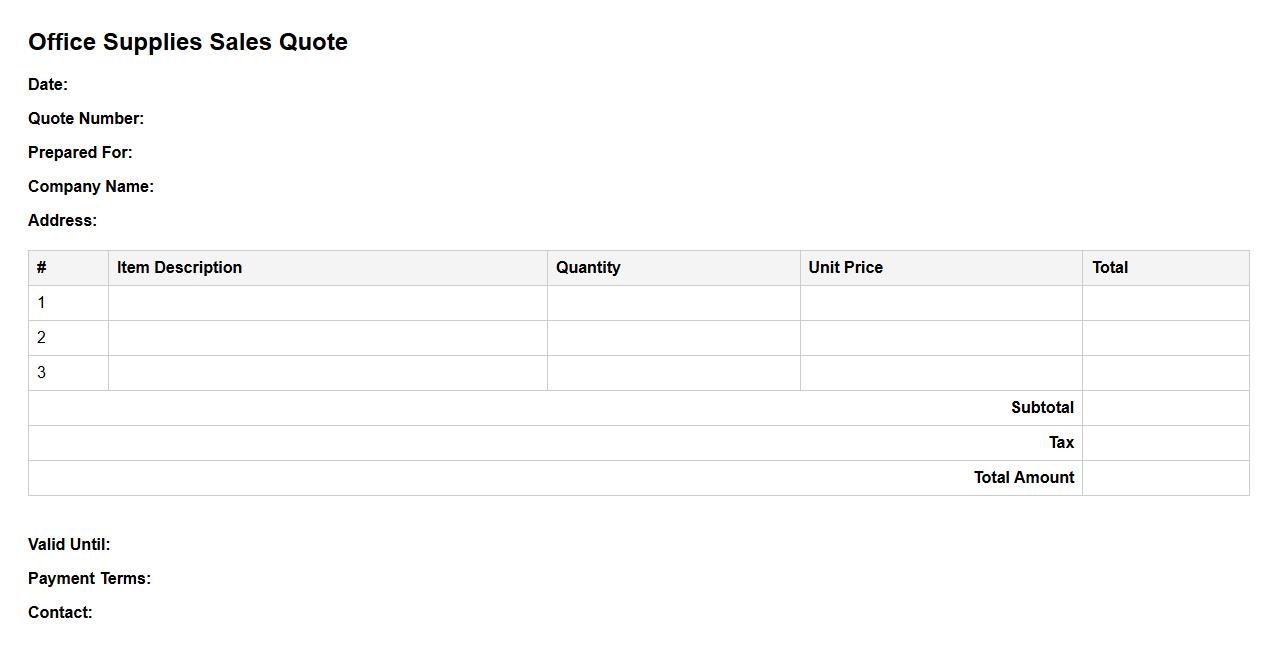Image resolution: width=1278 pixels, height=650 pixels.
Task: Select the Company Name label
Action: pos(91,187)
